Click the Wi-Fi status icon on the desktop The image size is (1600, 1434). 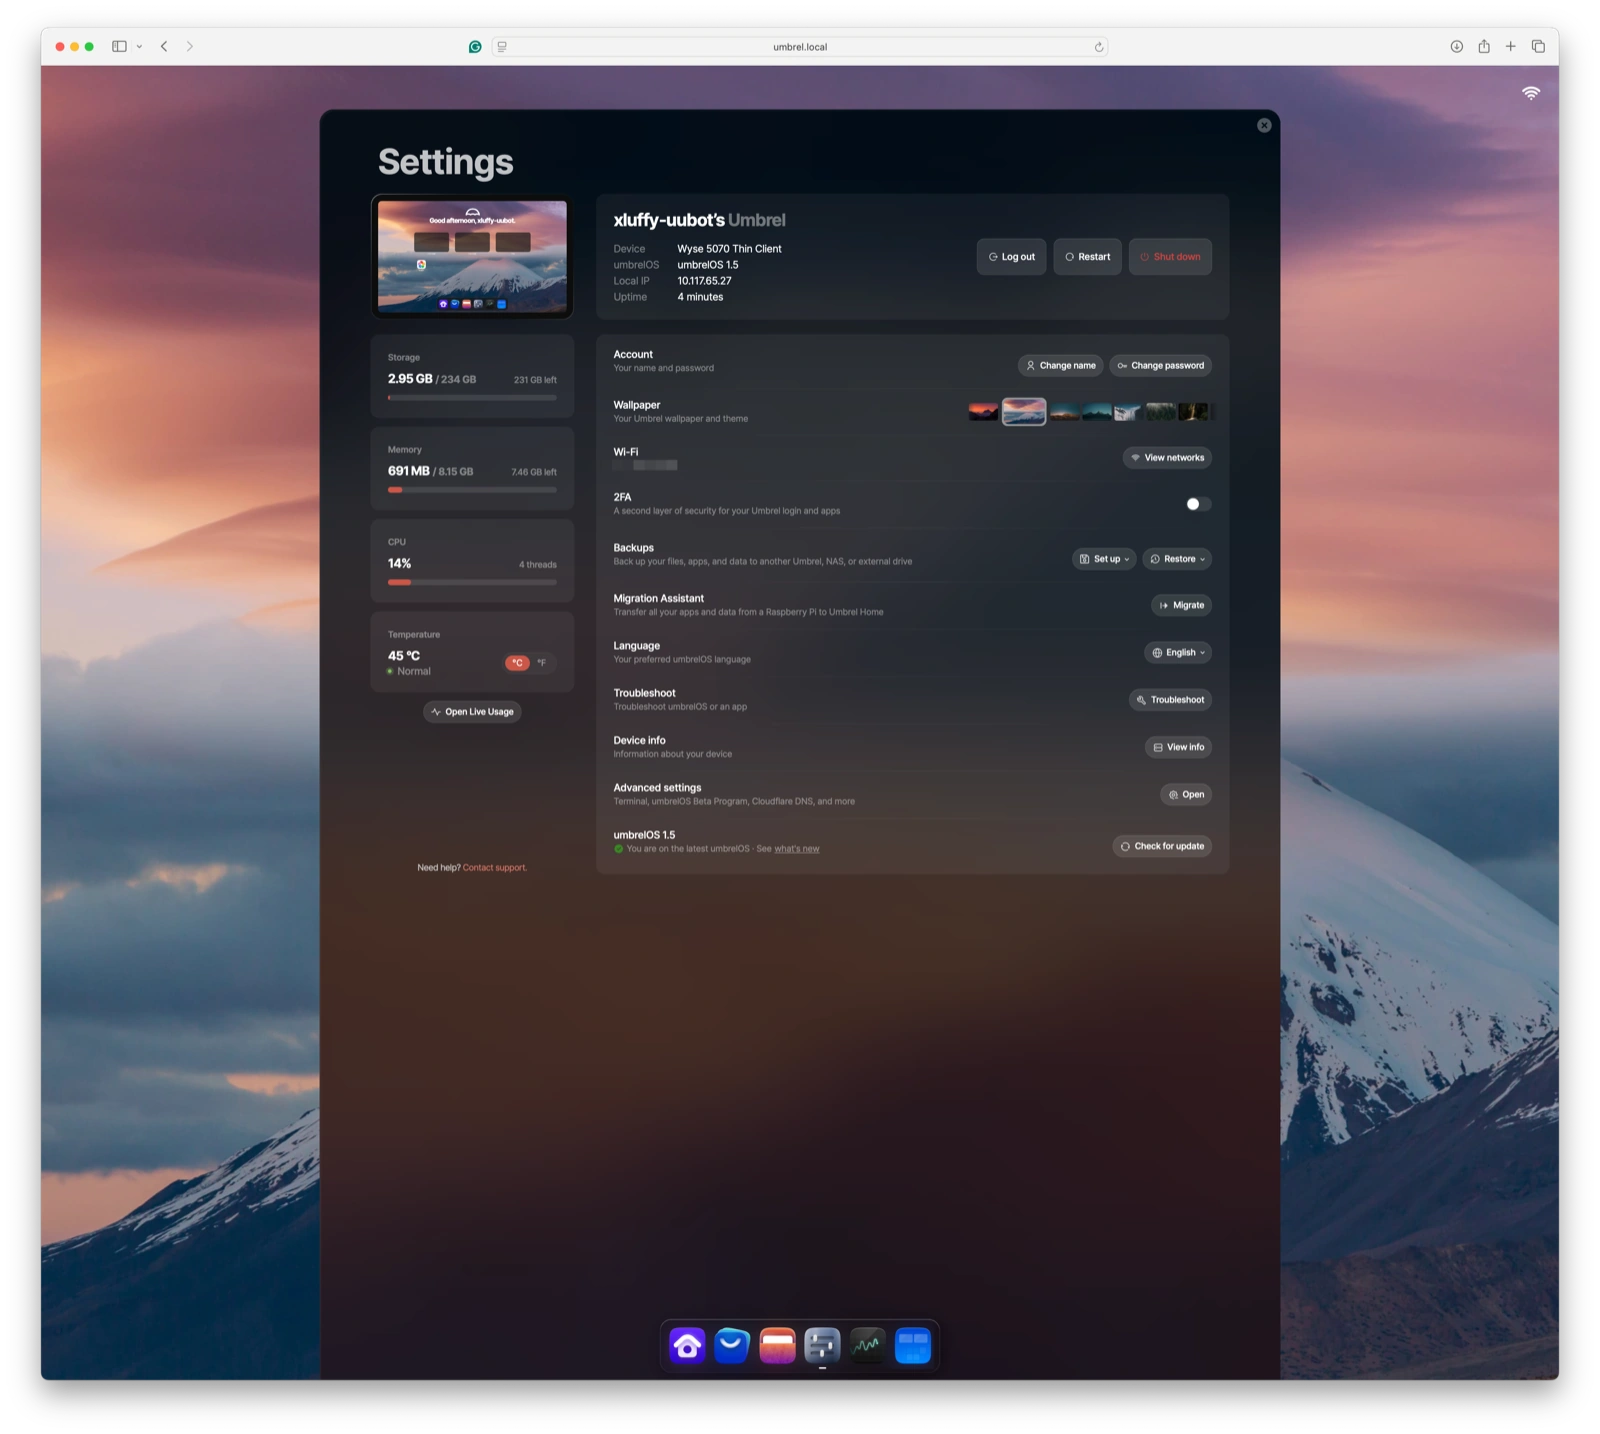point(1531,93)
